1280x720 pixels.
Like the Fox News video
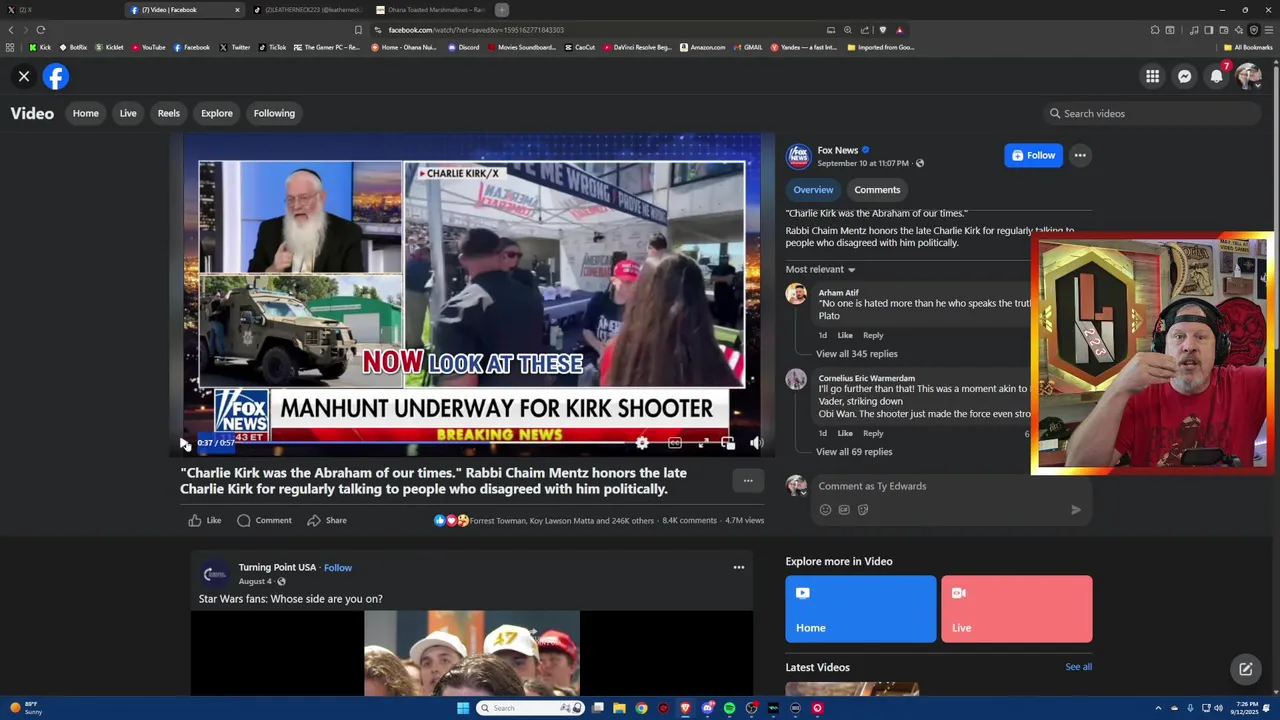[x=205, y=520]
